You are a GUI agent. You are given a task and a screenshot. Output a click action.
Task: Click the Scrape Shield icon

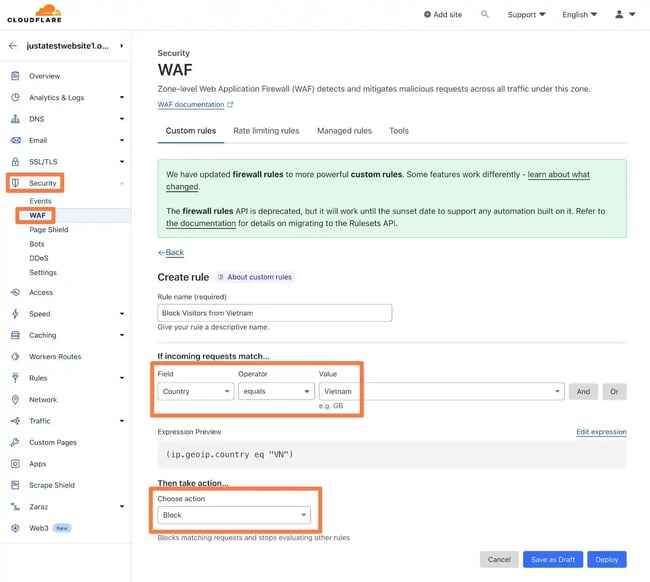click(x=15, y=485)
